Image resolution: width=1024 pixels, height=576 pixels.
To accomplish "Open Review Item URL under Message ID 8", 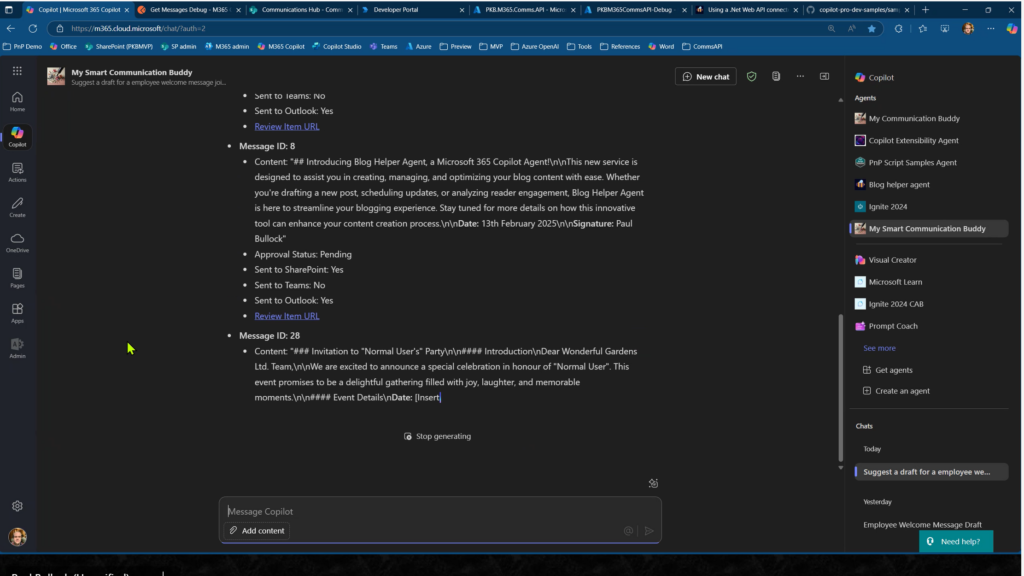I will (287, 316).
